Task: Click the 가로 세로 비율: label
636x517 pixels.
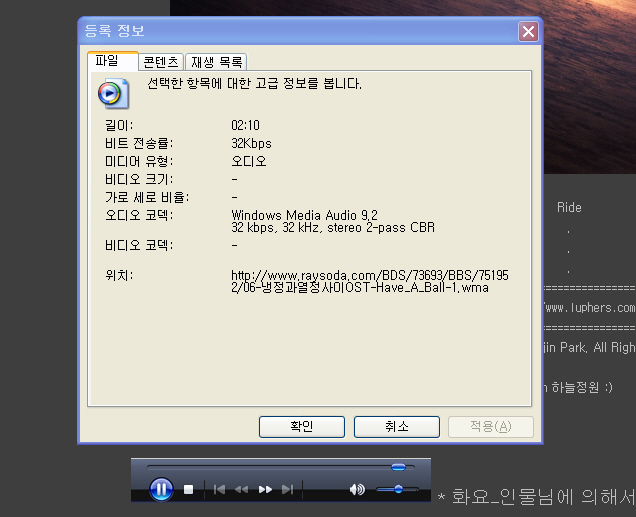Action: pos(147,197)
